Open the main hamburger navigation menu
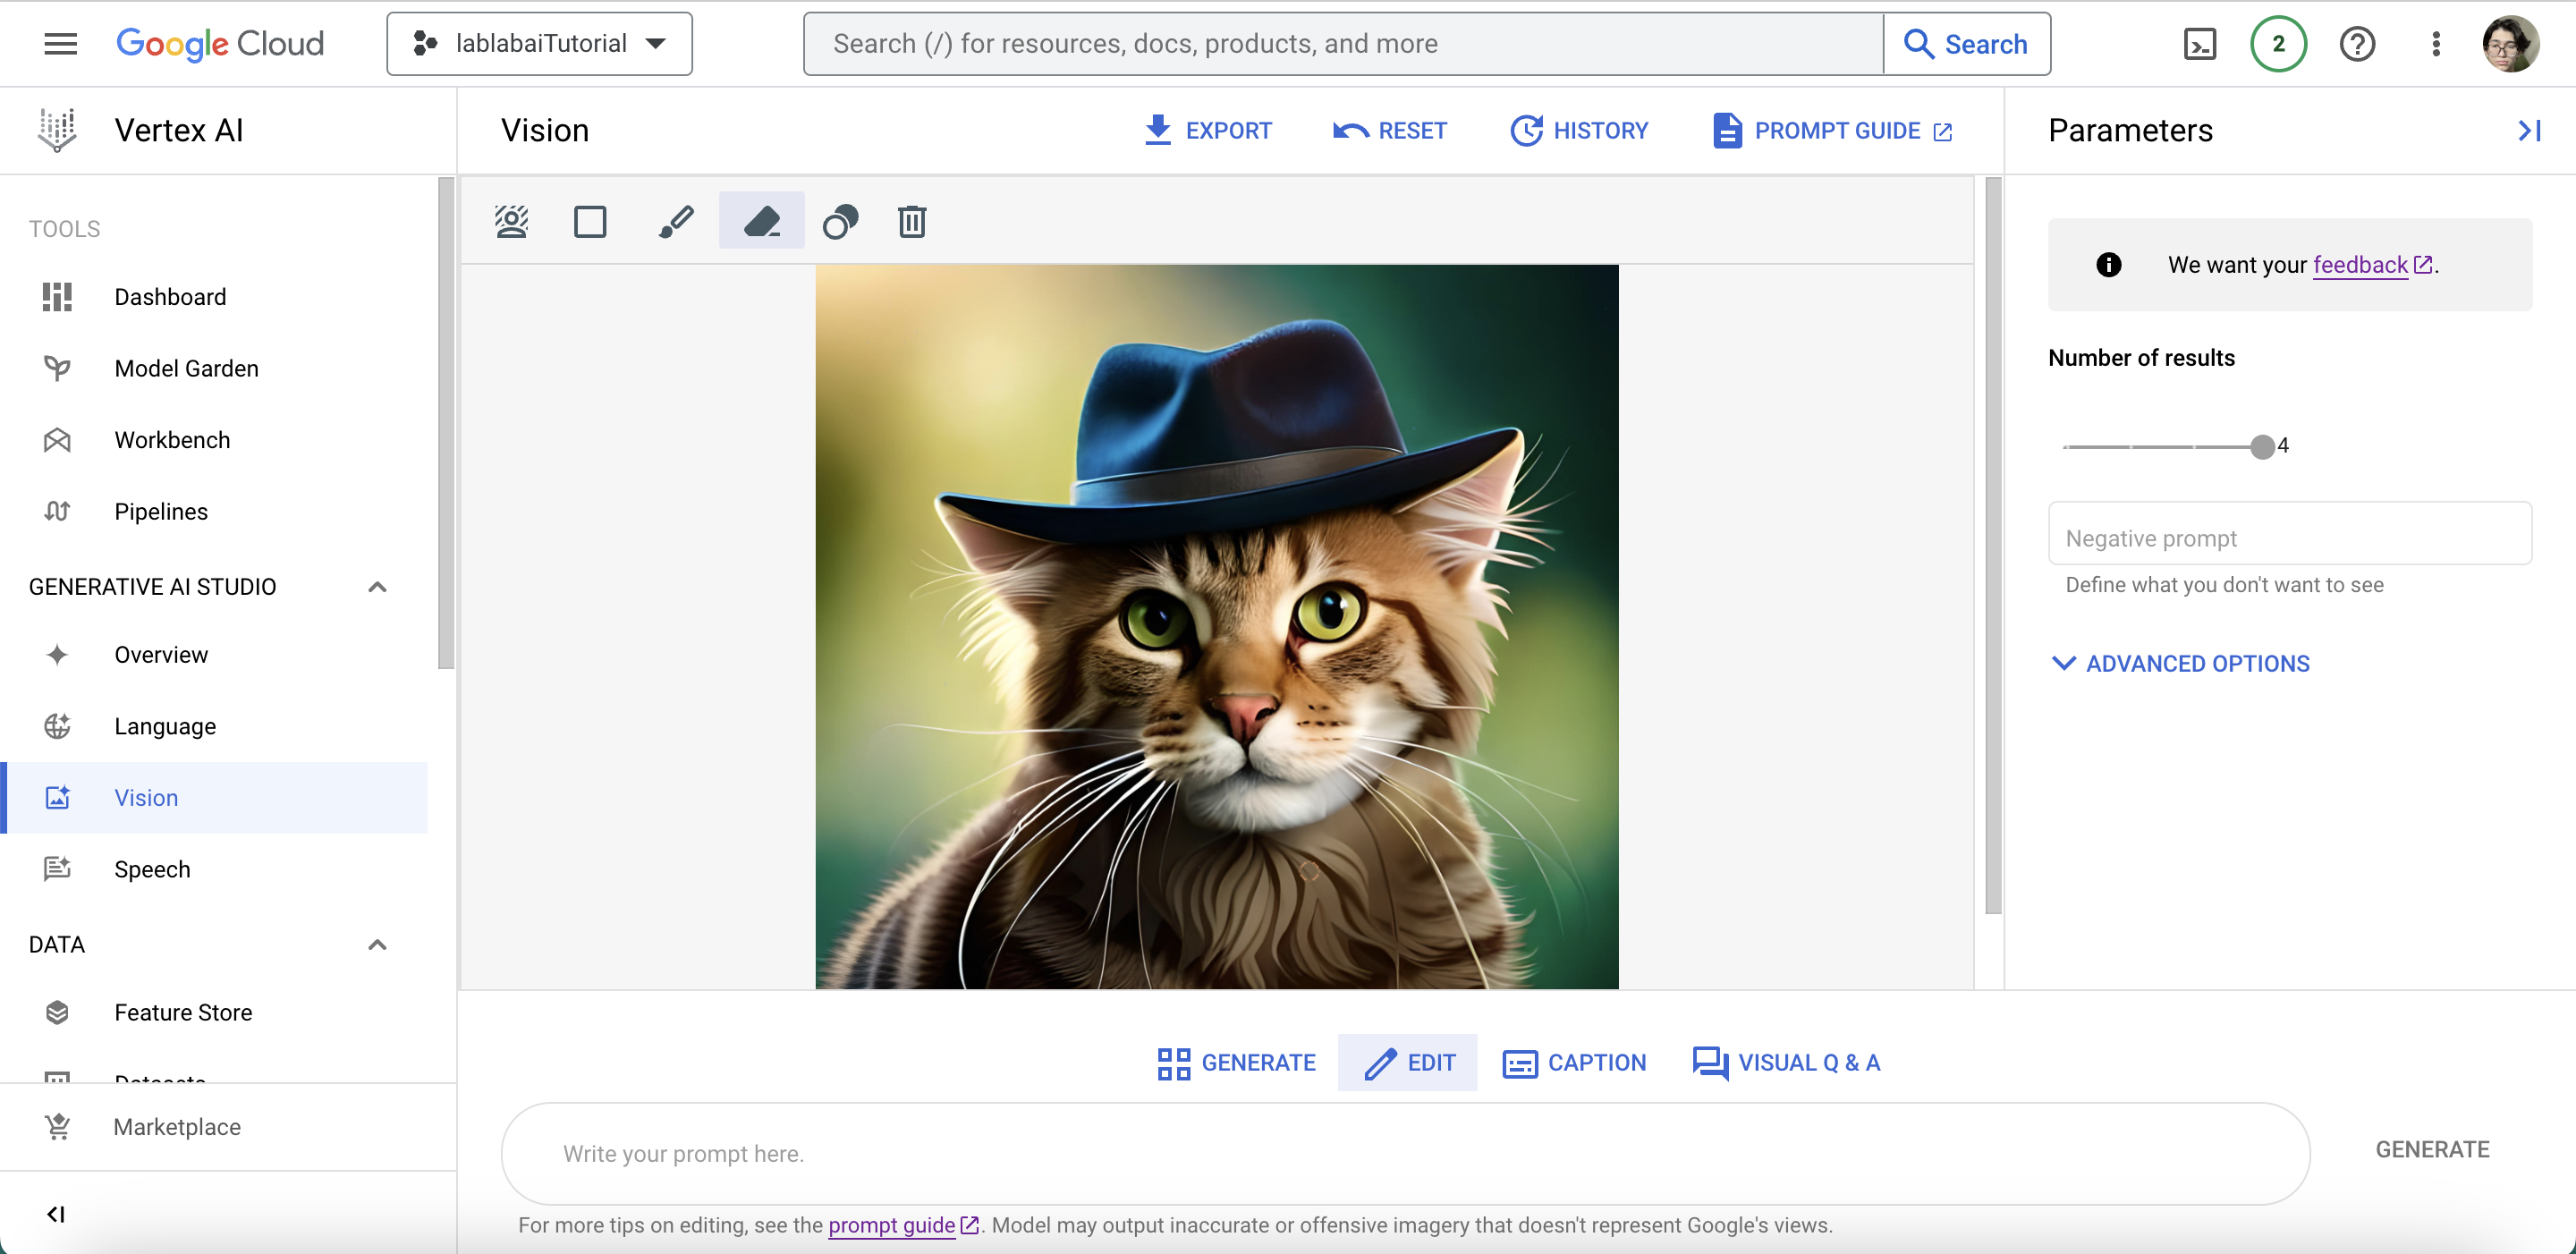Screen dimensions: 2576x1254 (x=60, y=44)
